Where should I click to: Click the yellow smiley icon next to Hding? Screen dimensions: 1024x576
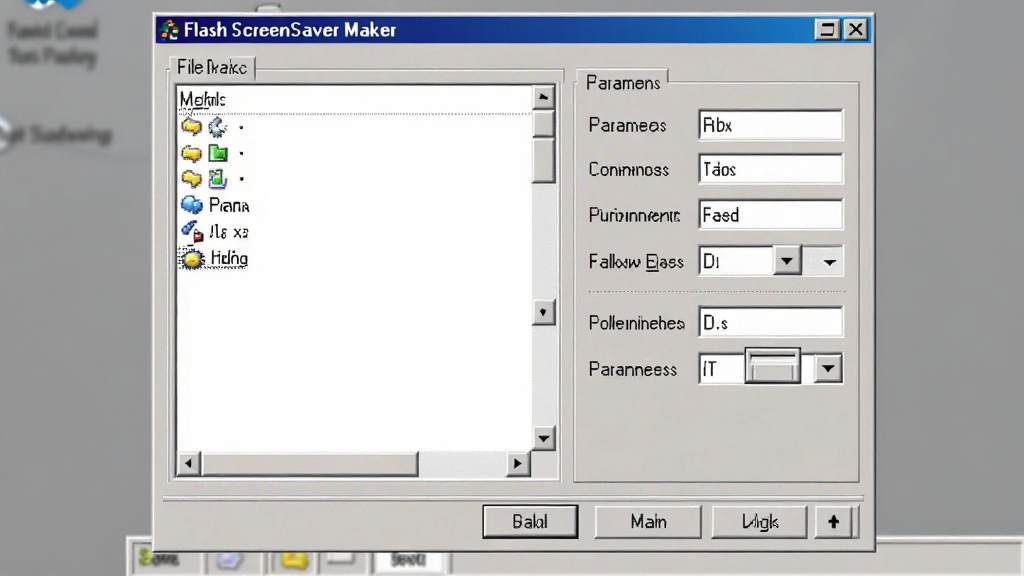[x=192, y=259]
